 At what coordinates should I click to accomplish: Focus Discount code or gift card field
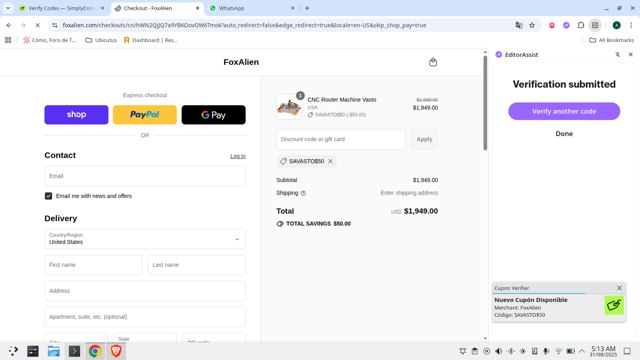[341, 139]
